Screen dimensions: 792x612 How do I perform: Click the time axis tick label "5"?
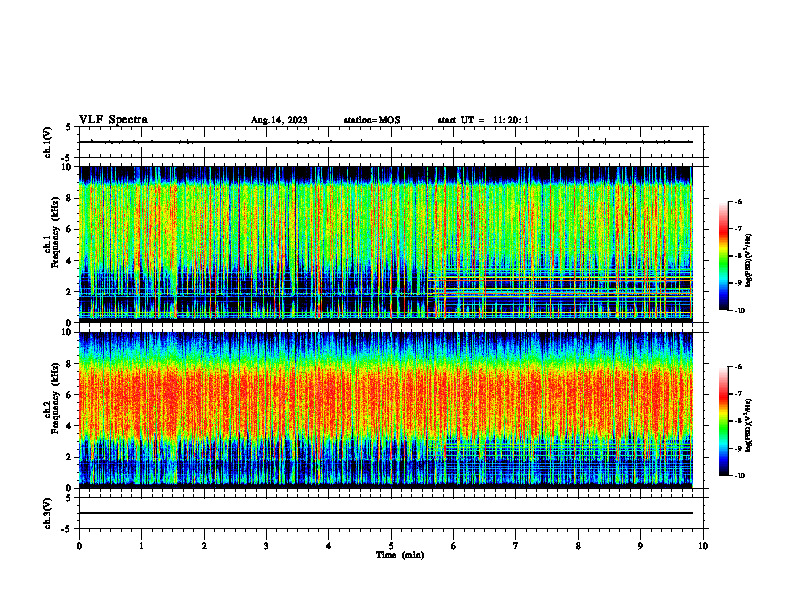coord(391,546)
